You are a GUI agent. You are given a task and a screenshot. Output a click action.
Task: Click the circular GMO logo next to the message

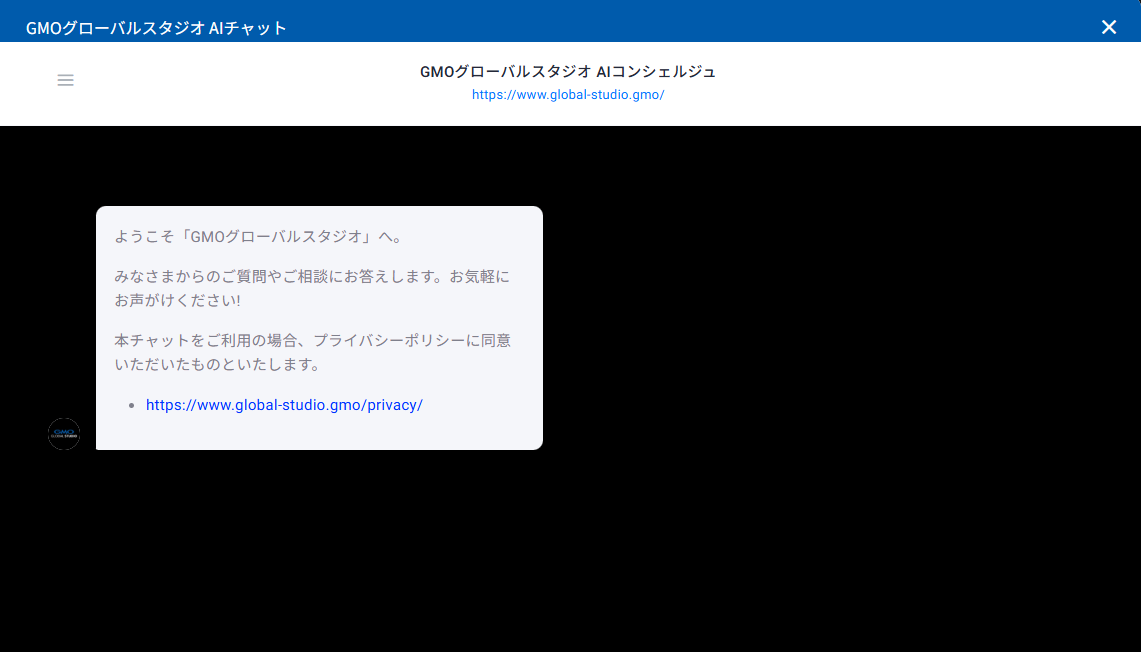click(x=63, y=433)
